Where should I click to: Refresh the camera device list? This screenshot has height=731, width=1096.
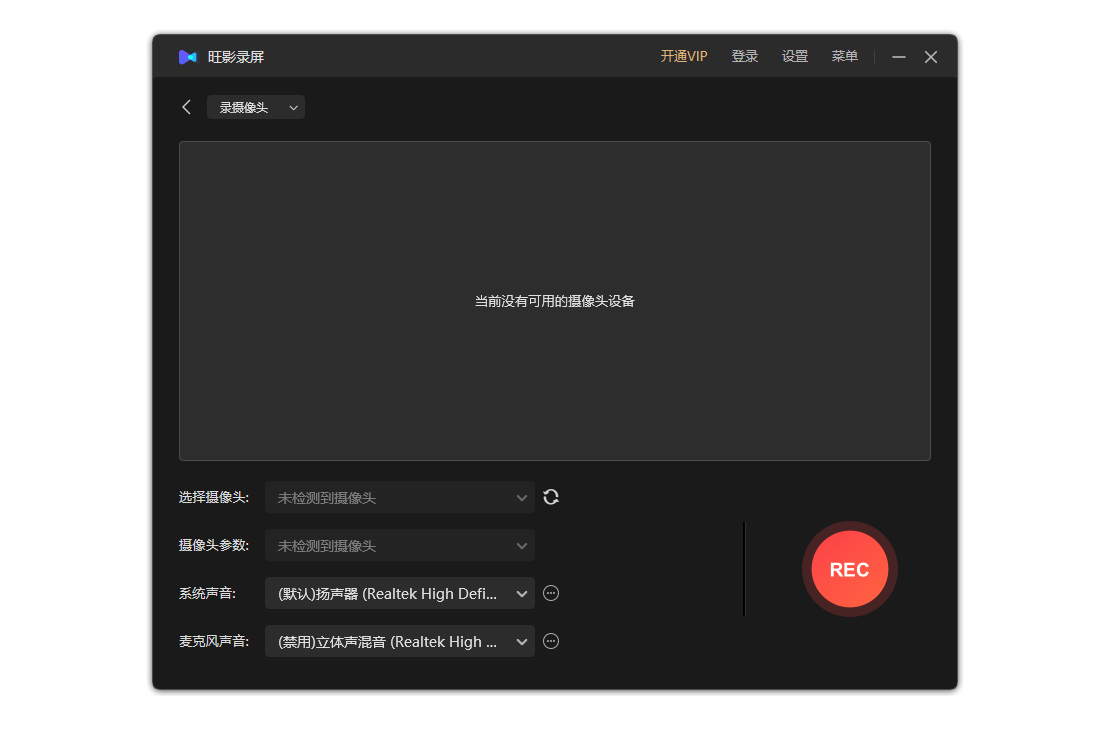tap(551, 497)
